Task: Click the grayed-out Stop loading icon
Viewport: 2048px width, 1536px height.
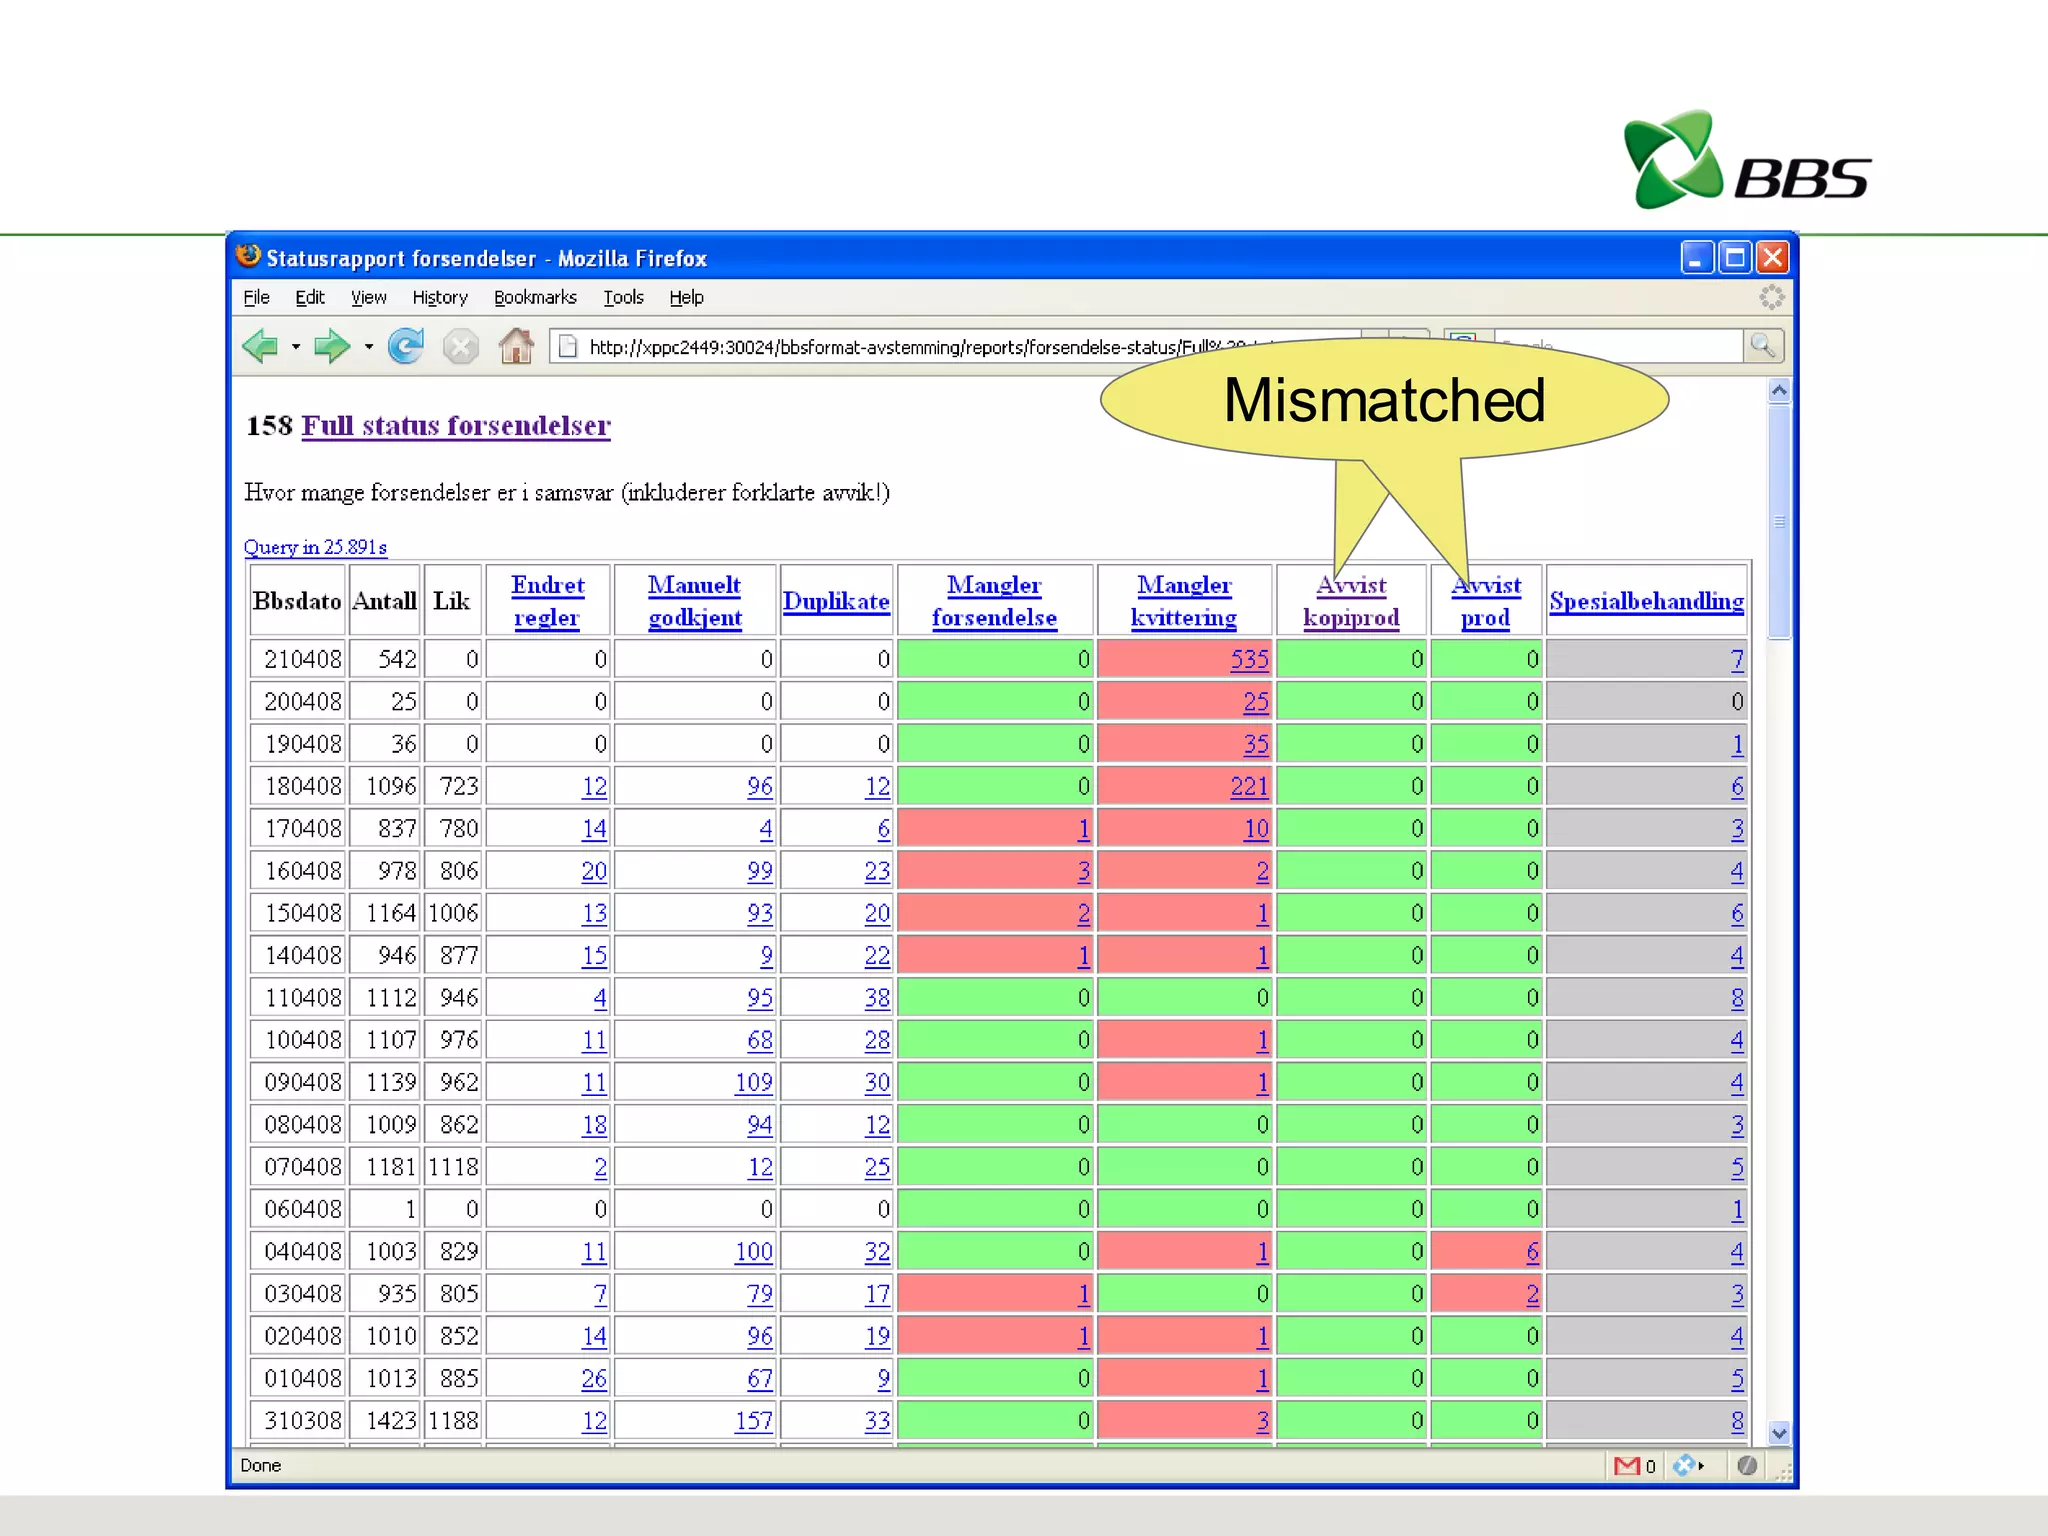Action: click(460, 347)
